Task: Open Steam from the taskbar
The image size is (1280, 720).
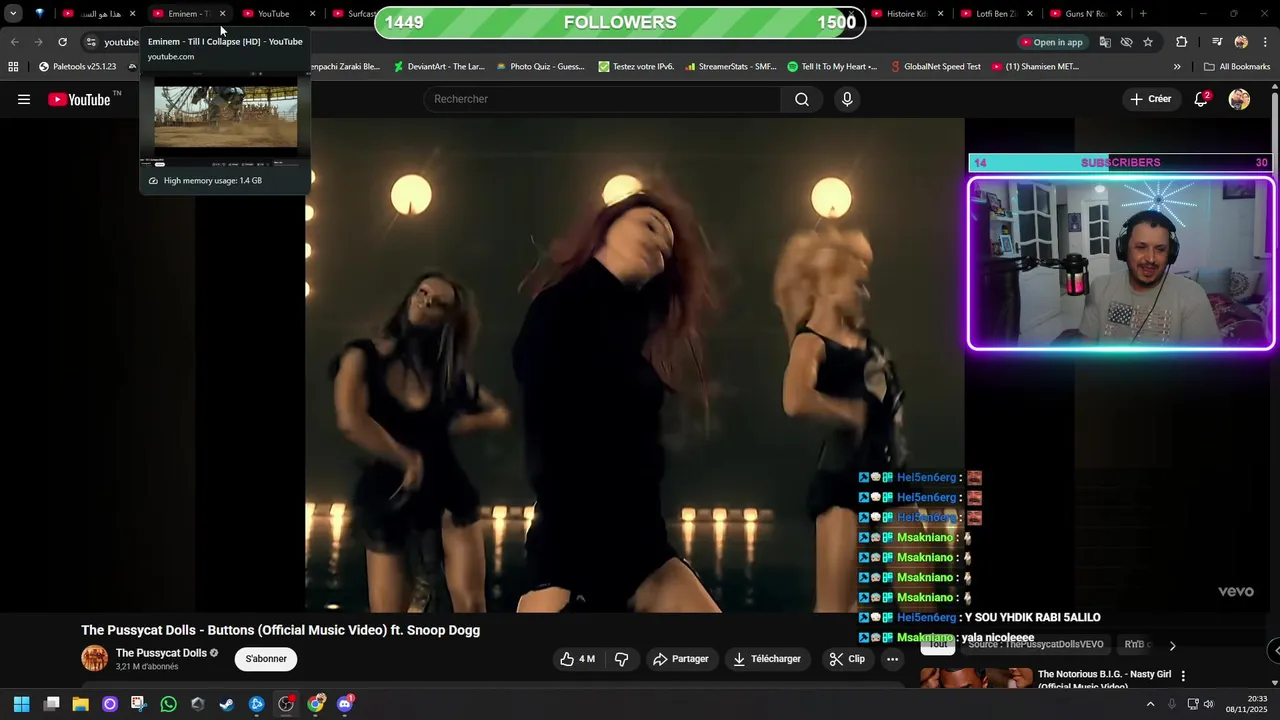Action: 227,704
